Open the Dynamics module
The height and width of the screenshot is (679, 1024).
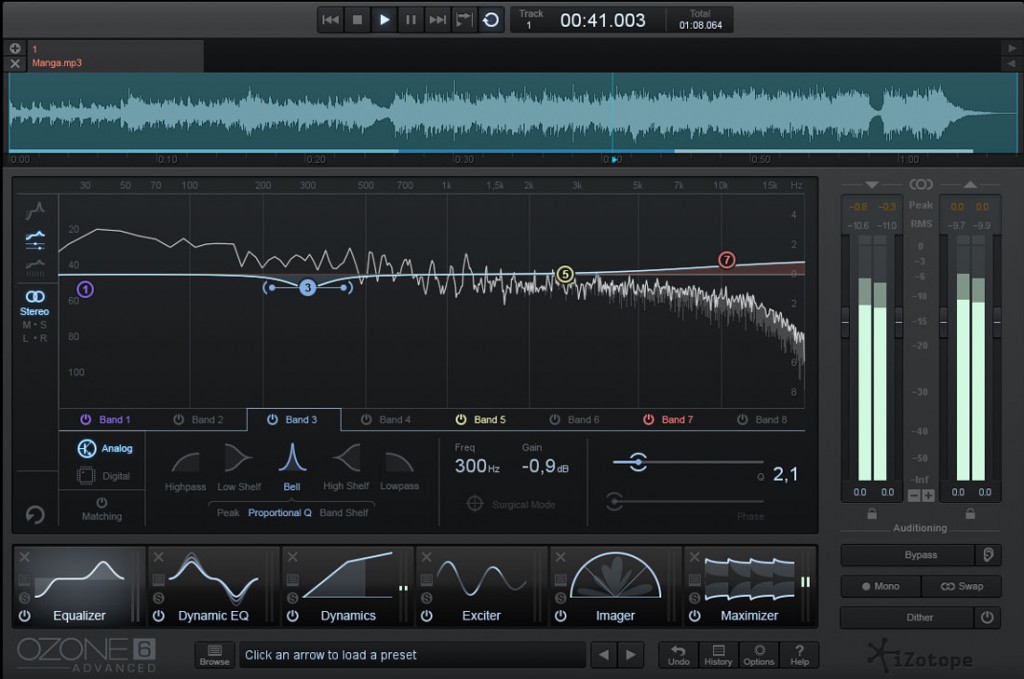click(x=347, y=586)
